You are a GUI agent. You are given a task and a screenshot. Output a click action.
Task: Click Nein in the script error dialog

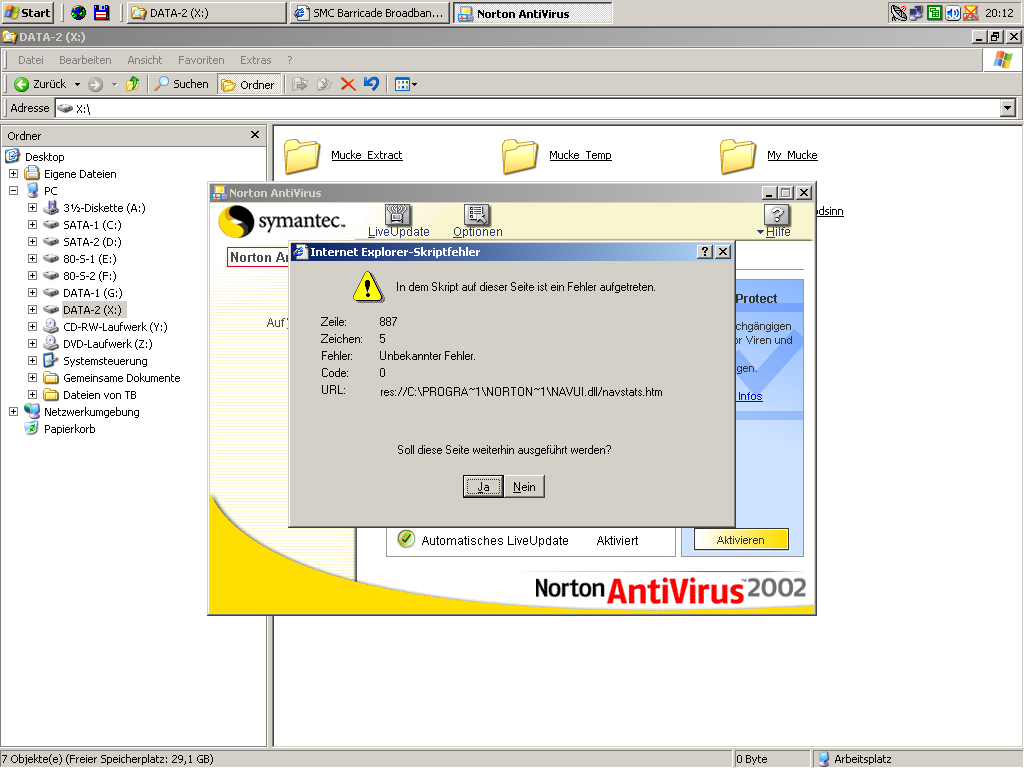pos(524,487)
